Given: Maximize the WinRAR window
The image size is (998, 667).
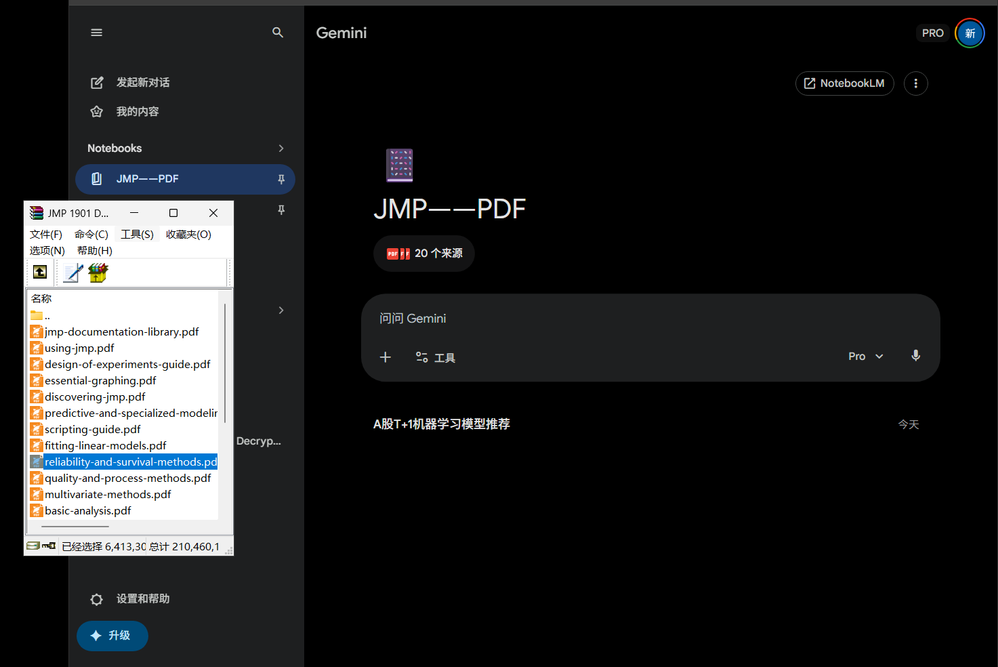Looking at the screenshot, I should (x=173, y=213).
